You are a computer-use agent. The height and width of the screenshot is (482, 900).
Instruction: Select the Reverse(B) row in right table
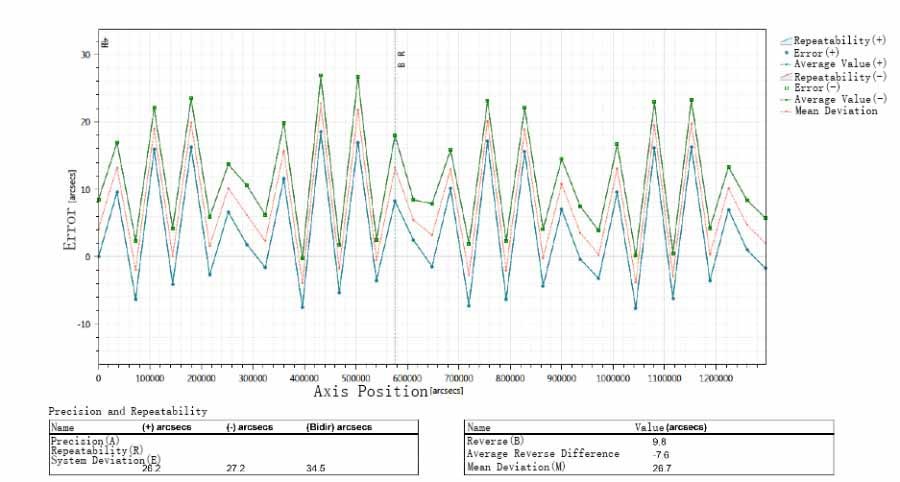[496, 441]
